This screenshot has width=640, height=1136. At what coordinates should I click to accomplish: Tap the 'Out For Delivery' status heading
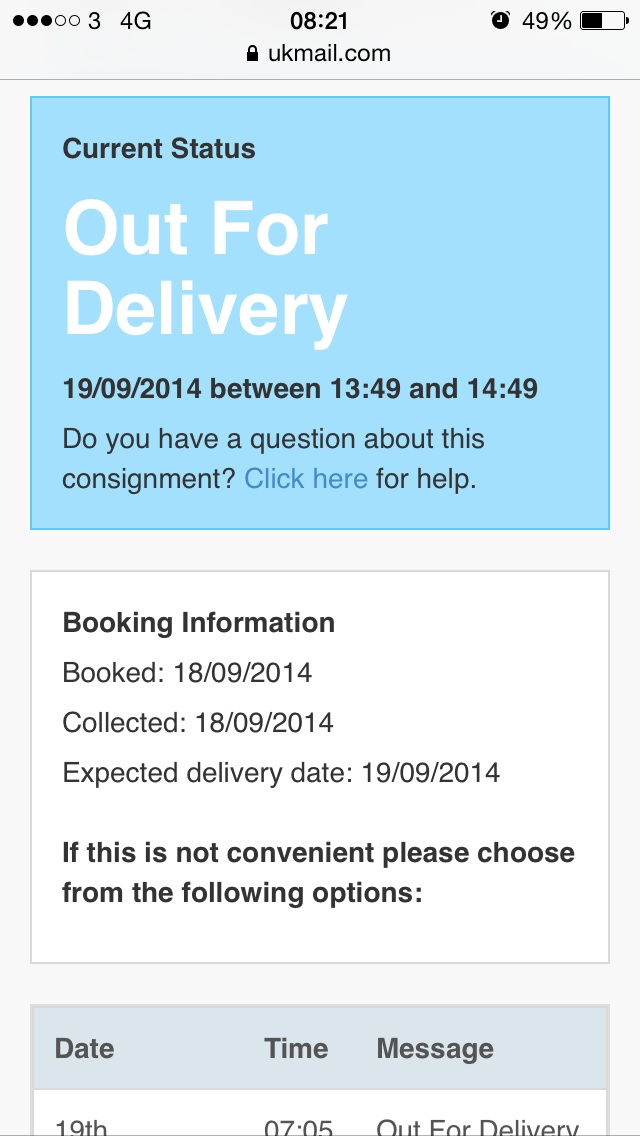coord(206,268)
